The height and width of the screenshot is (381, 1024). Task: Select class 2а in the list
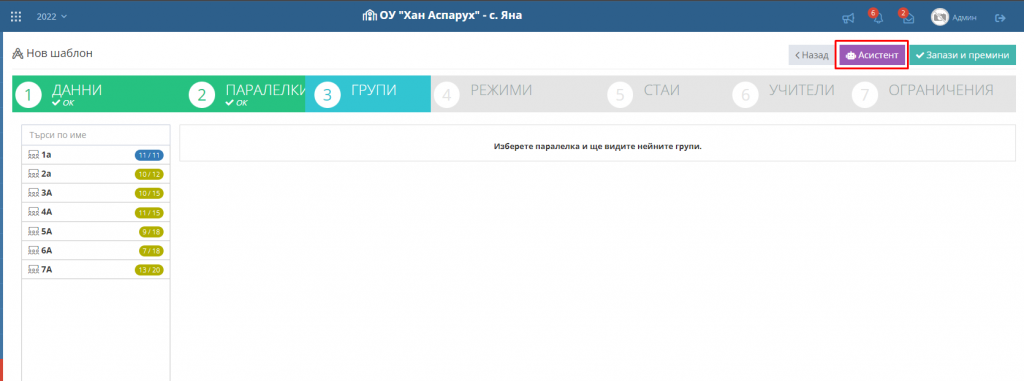(x=96, y=174)
